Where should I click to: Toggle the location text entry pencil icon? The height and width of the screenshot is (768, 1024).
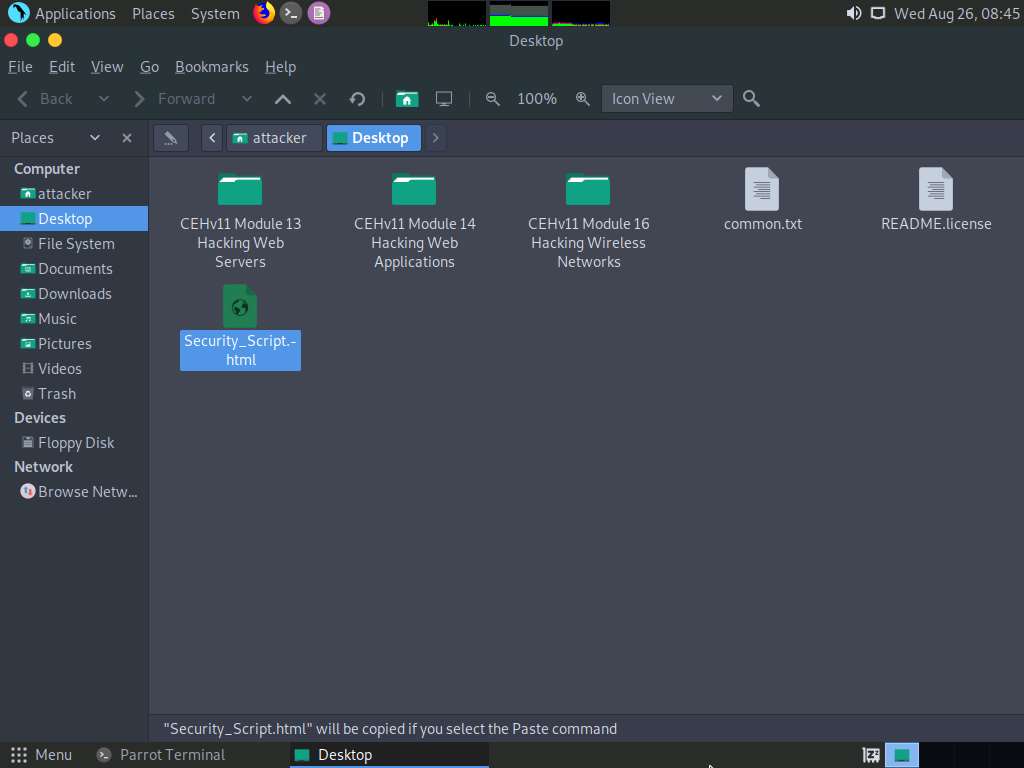[170, 137]
